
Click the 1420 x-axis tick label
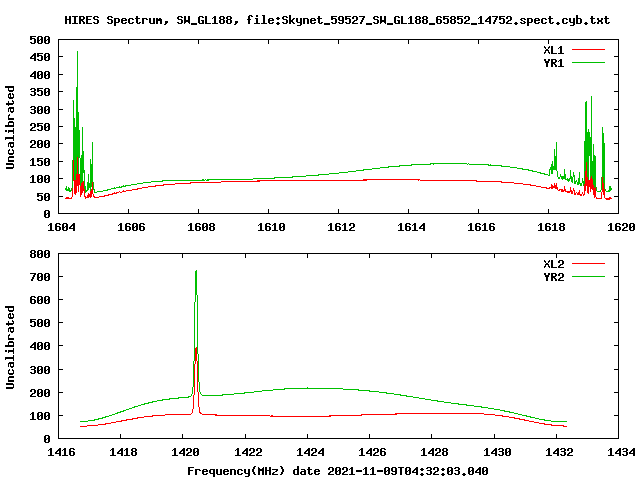click(185, 452)
